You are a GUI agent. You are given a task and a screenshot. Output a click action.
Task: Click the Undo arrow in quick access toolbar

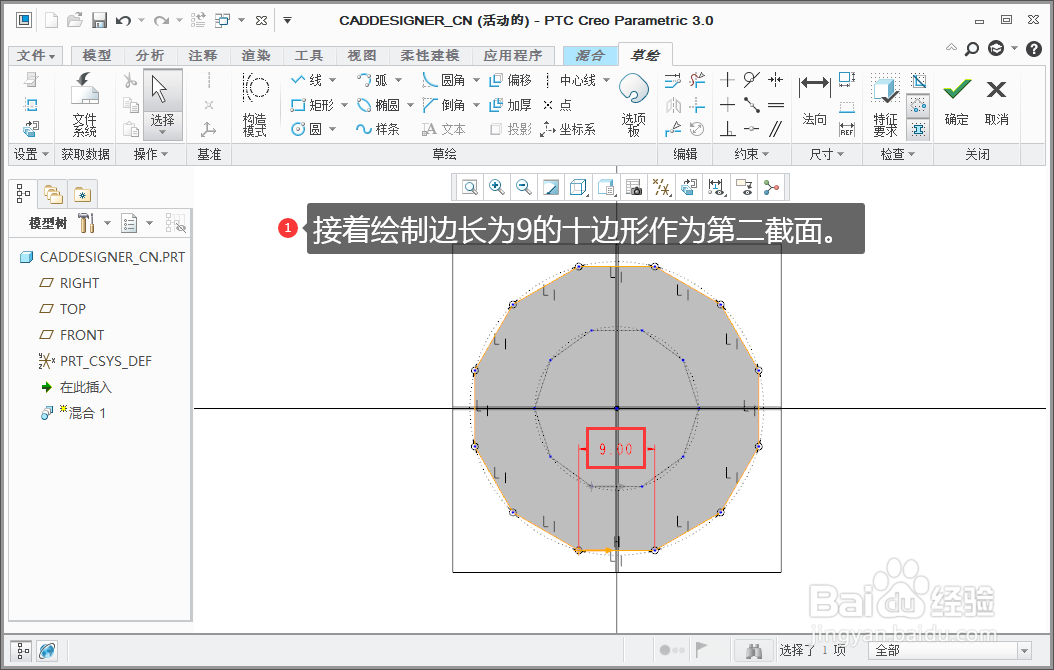pos(123,21)
